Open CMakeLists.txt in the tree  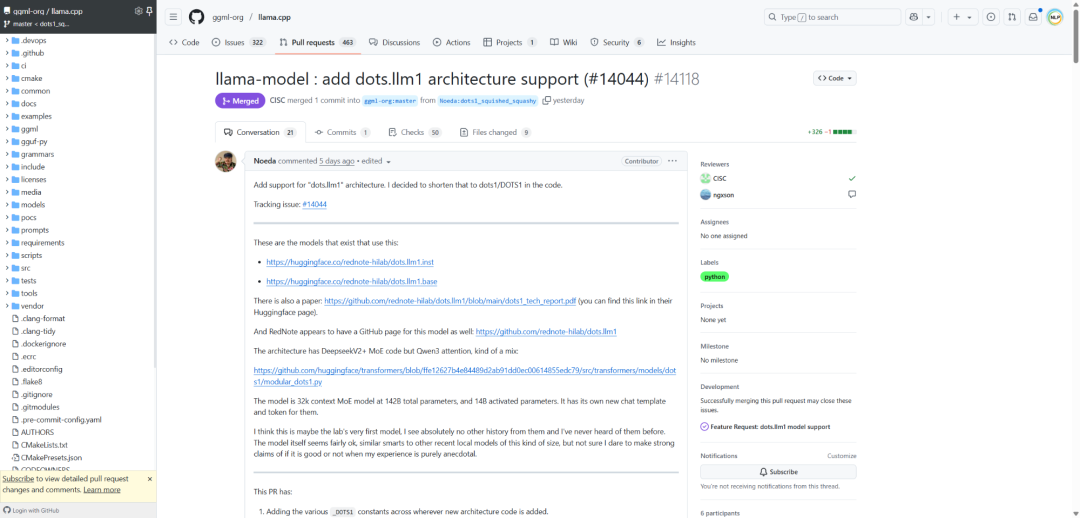pyautogui.click(x=44, y=445)
